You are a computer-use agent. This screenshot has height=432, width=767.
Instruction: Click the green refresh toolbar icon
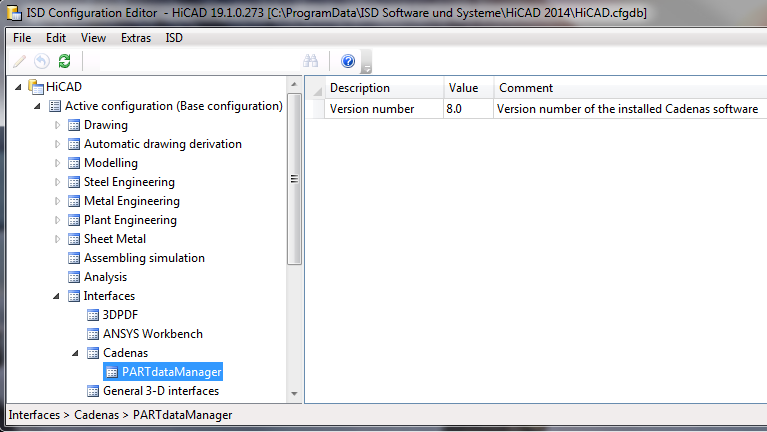[x=65, y=61]
